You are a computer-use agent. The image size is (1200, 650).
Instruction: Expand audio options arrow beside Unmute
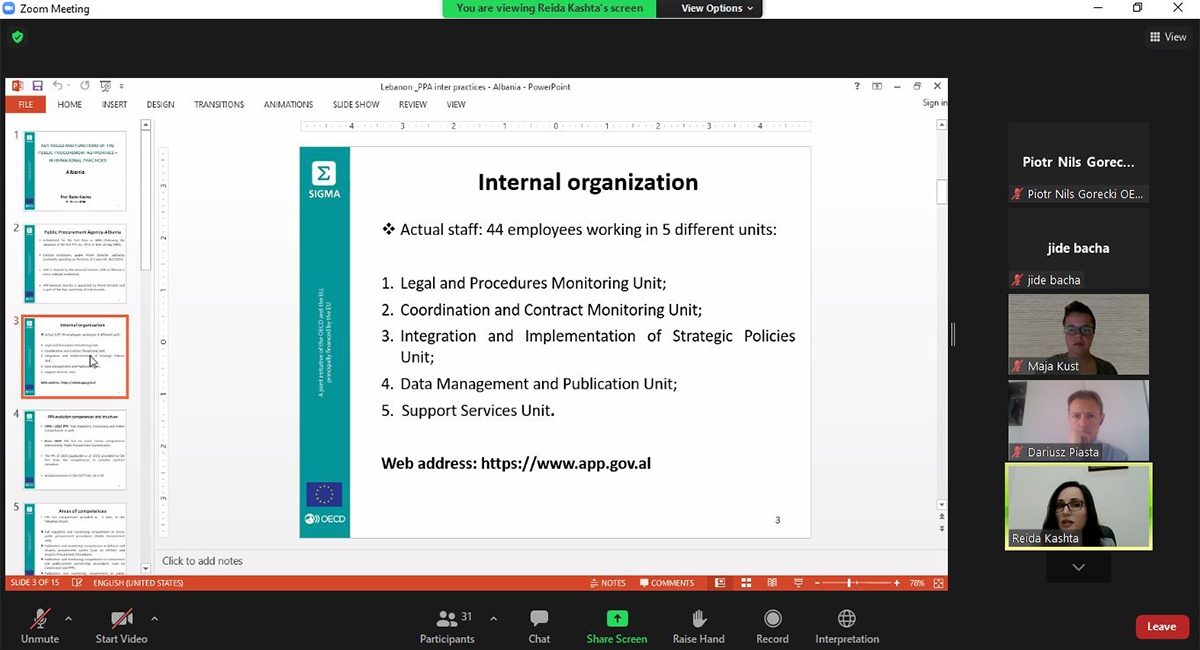tap(68, 618)
